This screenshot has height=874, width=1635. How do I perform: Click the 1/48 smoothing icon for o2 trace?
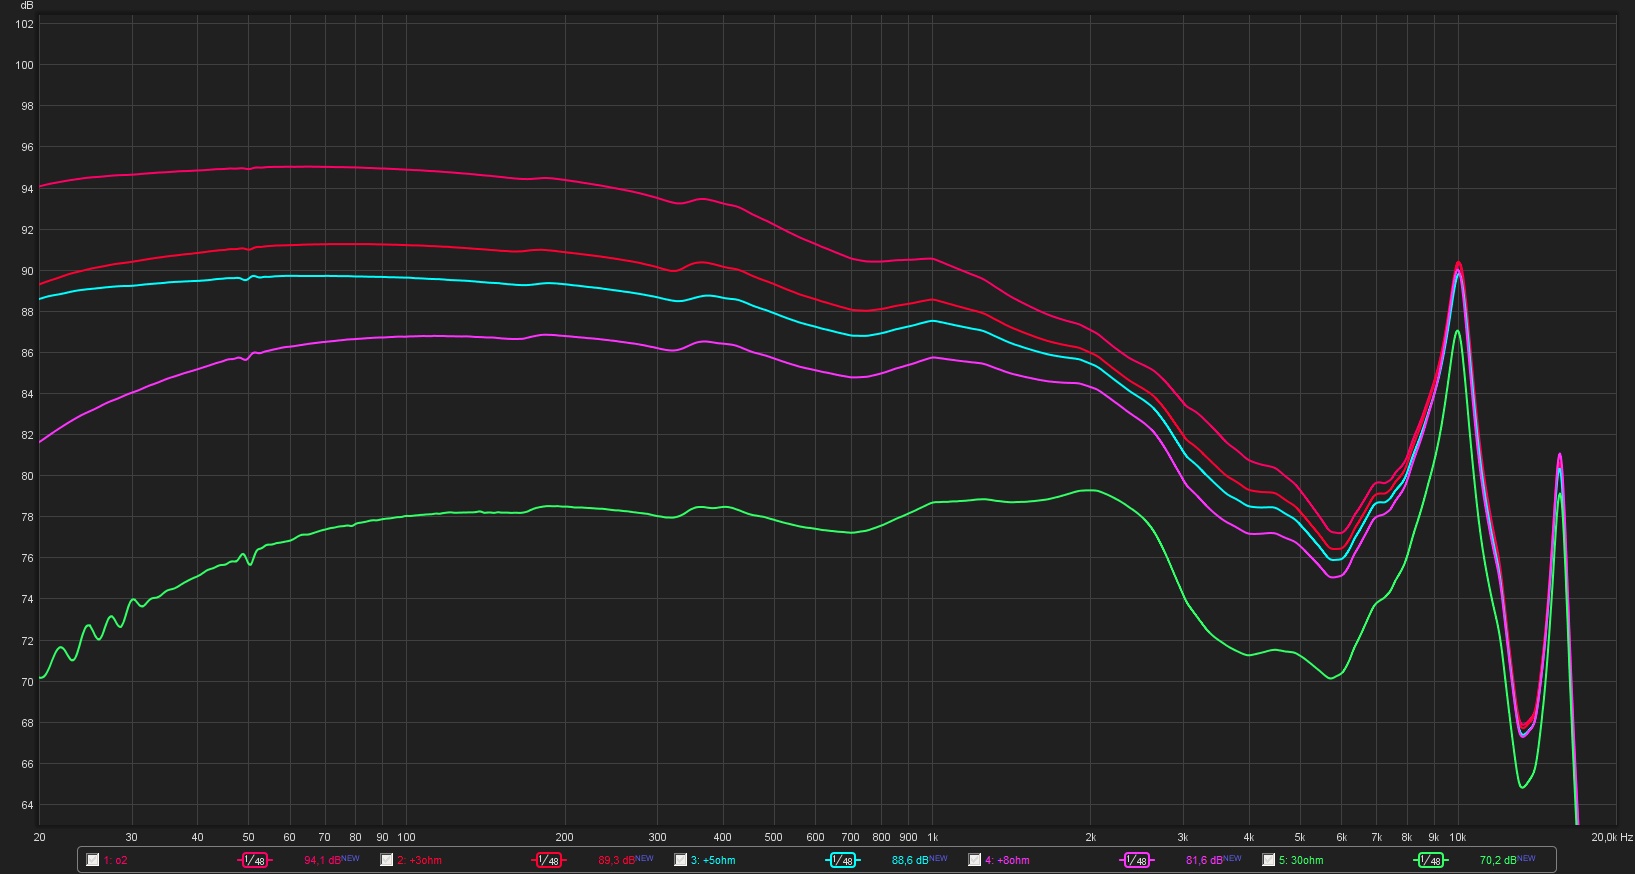coord(255,860)
